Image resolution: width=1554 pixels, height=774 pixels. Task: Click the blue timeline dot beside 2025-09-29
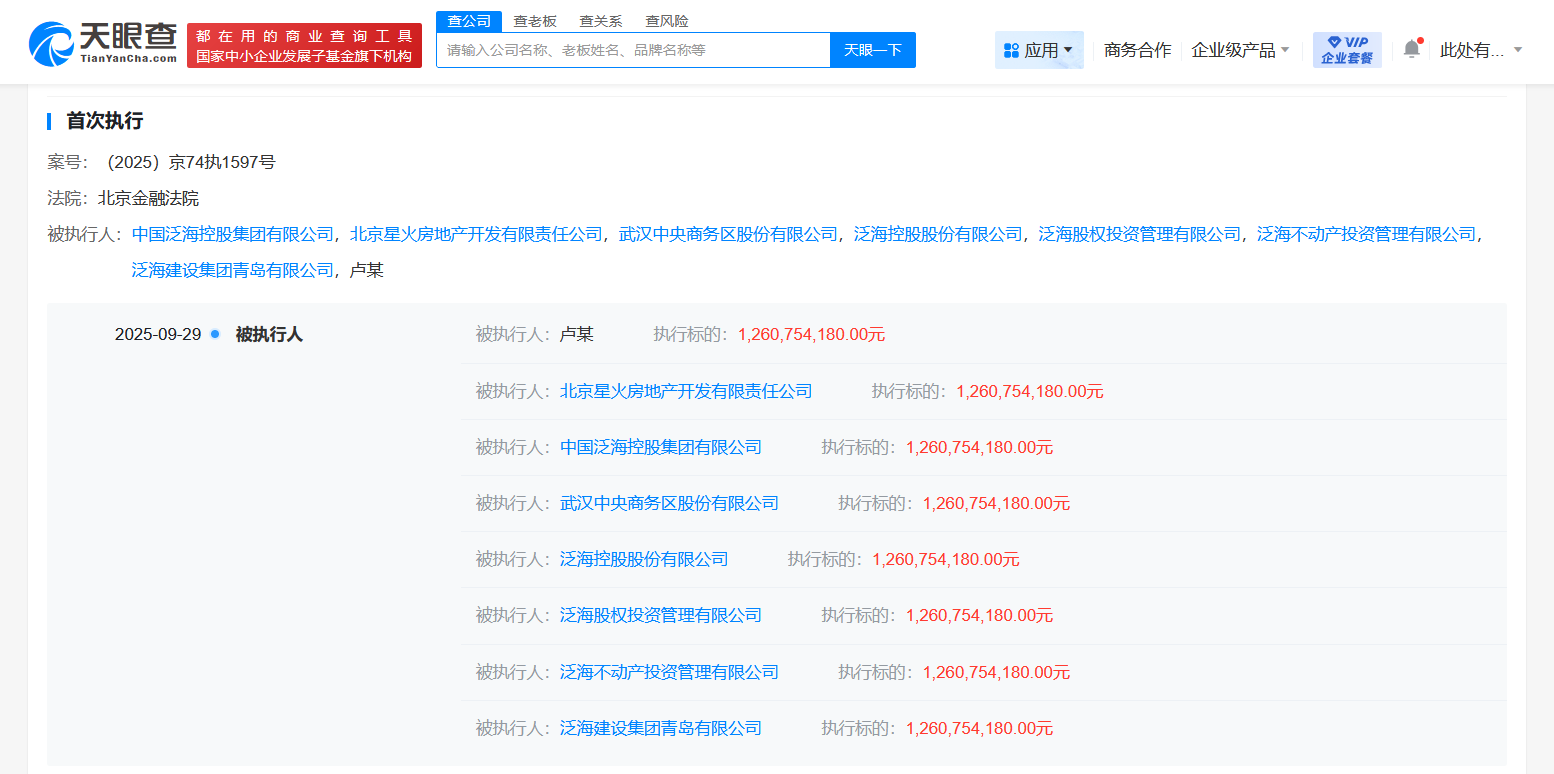pos(214,334)
